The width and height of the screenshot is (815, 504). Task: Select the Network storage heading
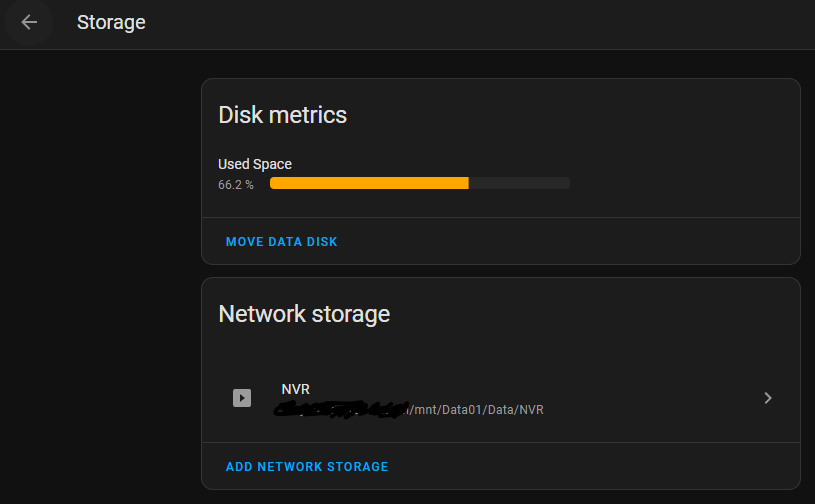click(304, 314)
